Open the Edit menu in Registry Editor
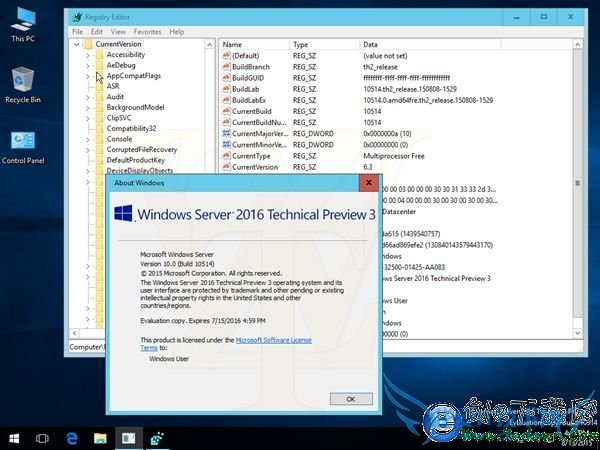This screenshot has height=450, width=600. click(96, 32)
